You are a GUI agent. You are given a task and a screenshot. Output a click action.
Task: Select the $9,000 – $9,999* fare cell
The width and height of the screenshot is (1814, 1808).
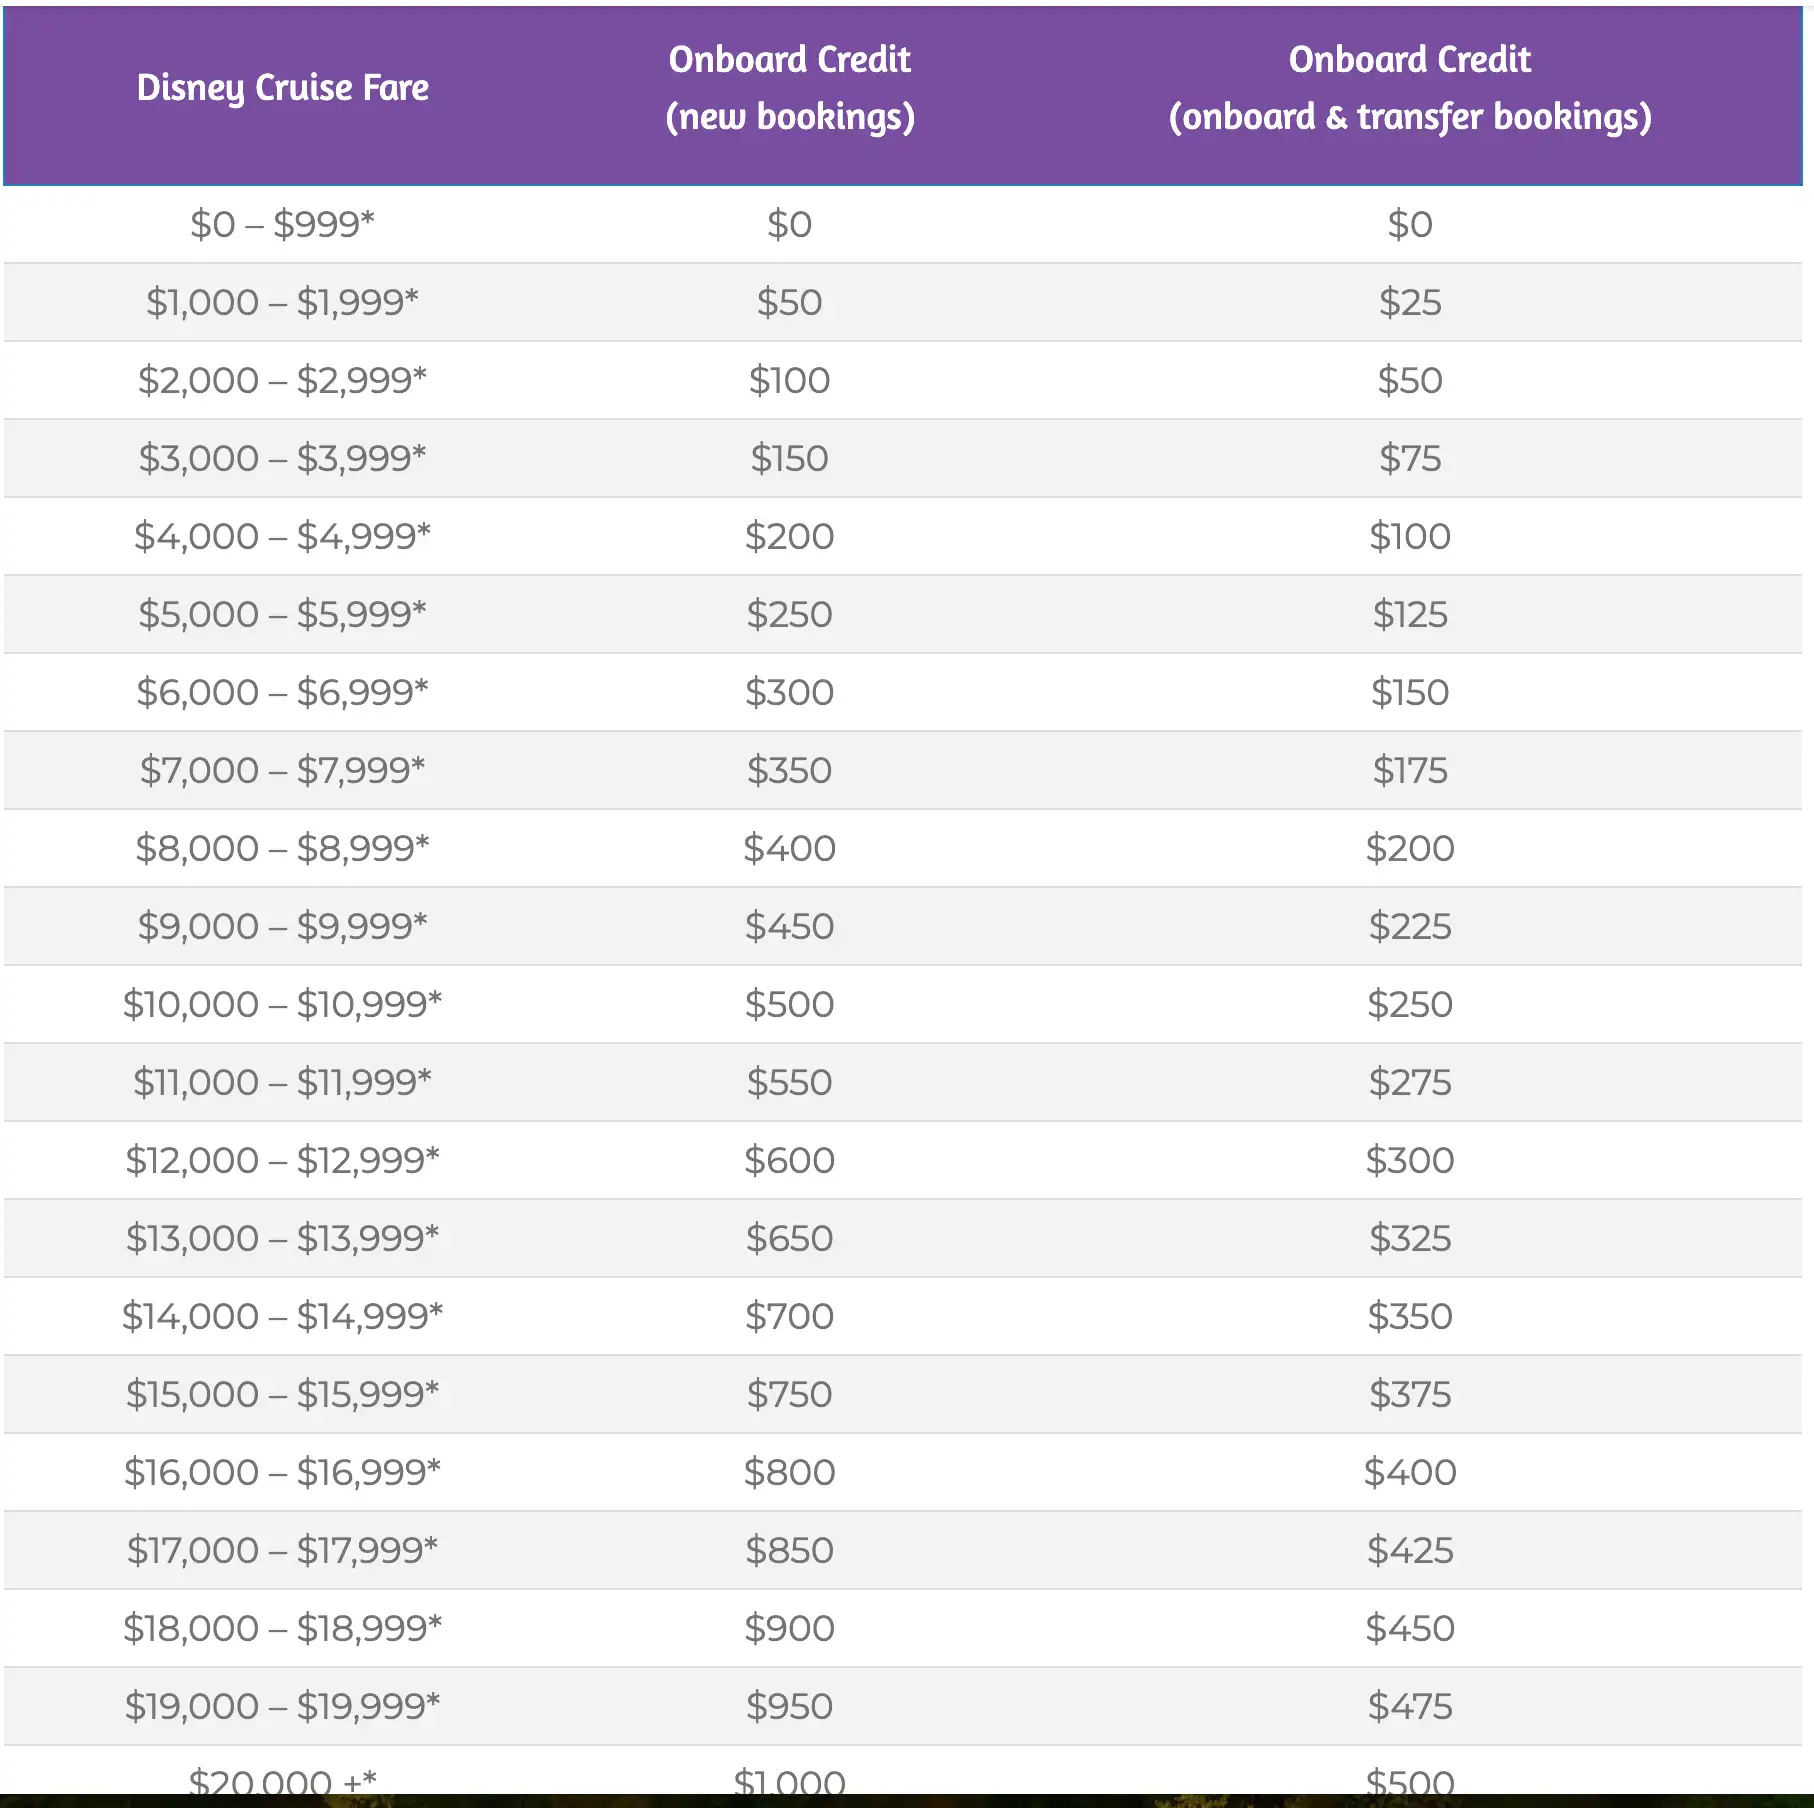(283, 926)
